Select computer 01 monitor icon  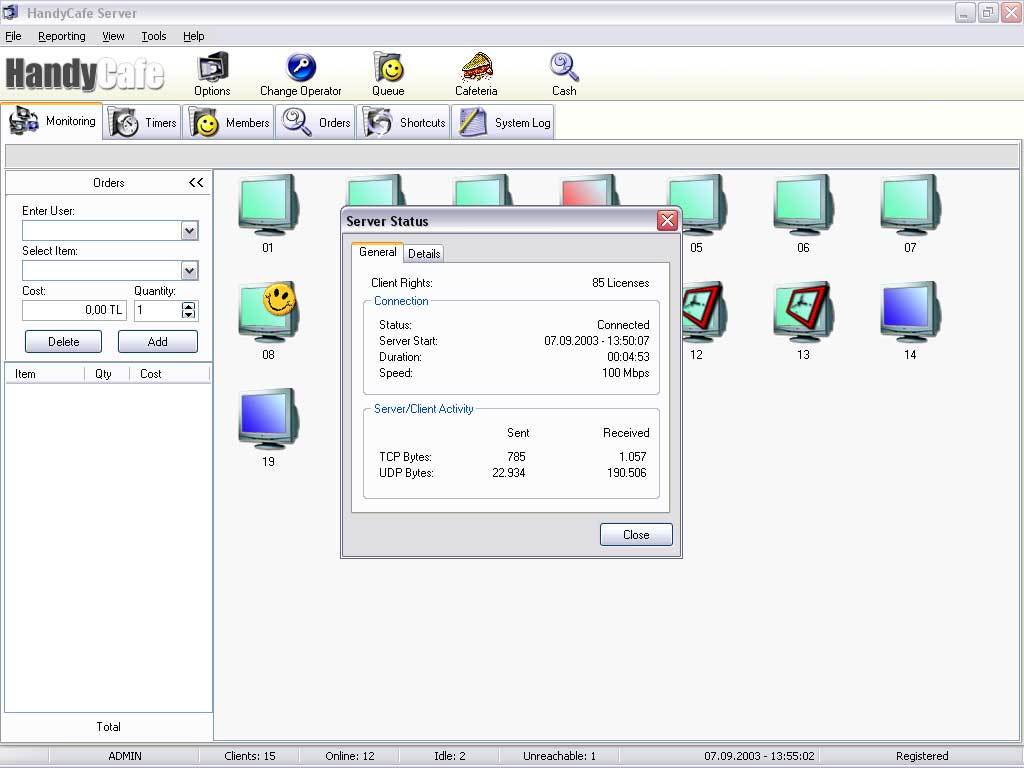click(268, 204)
